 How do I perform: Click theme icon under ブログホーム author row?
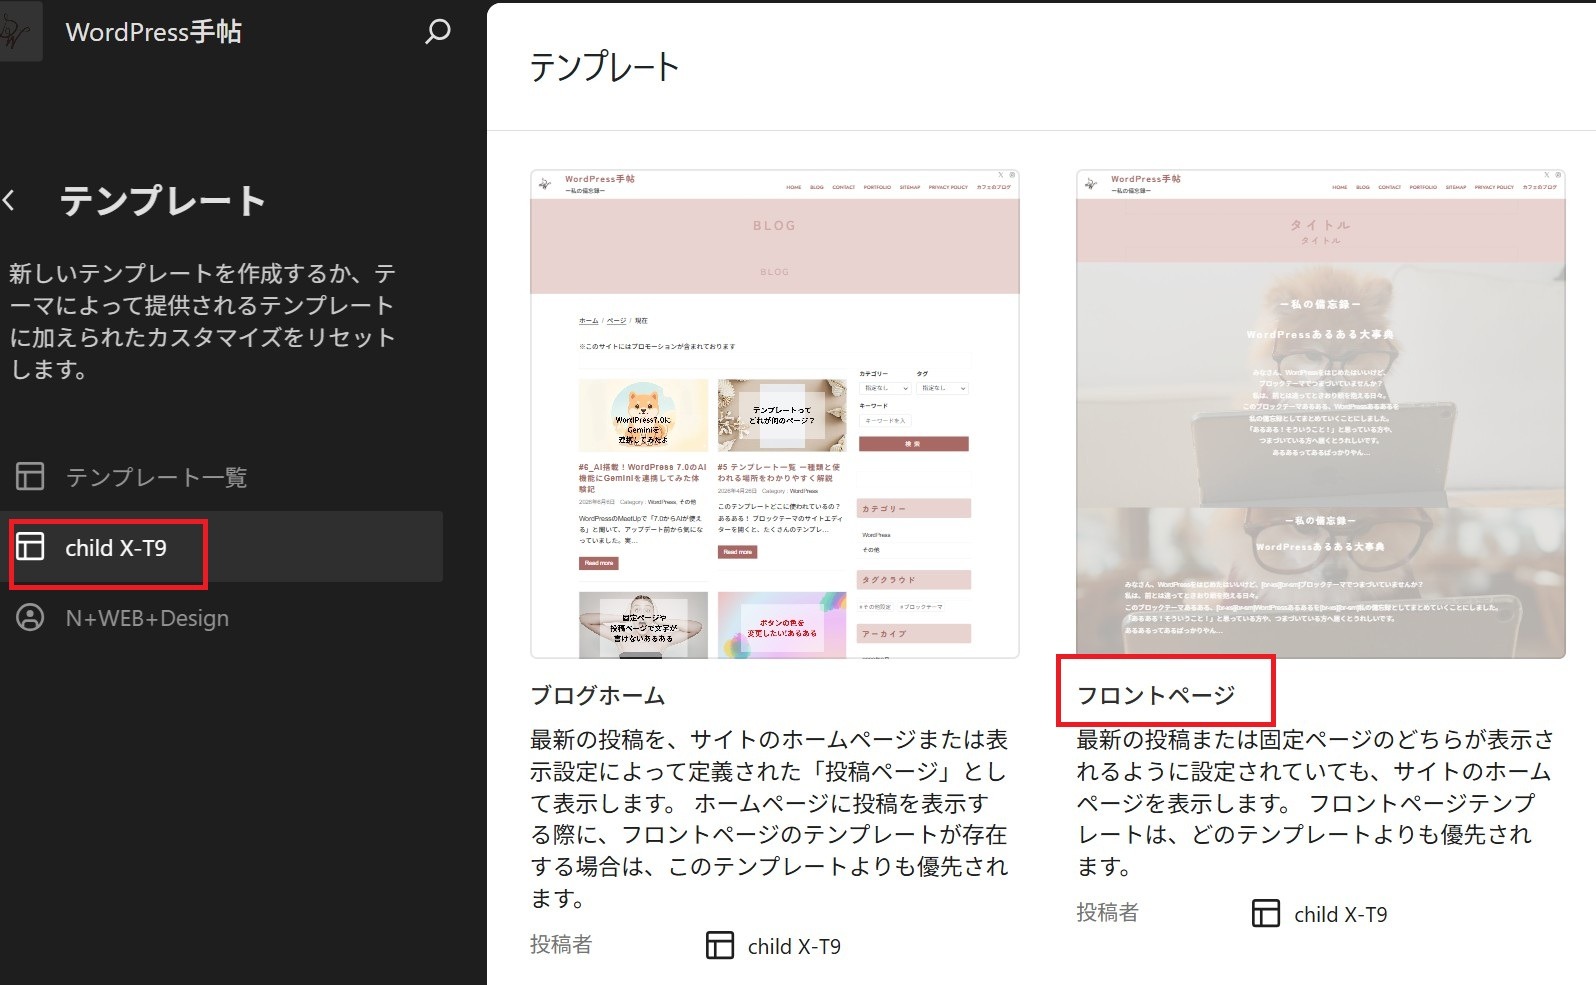pyautogui.click(x=720, y=945)
